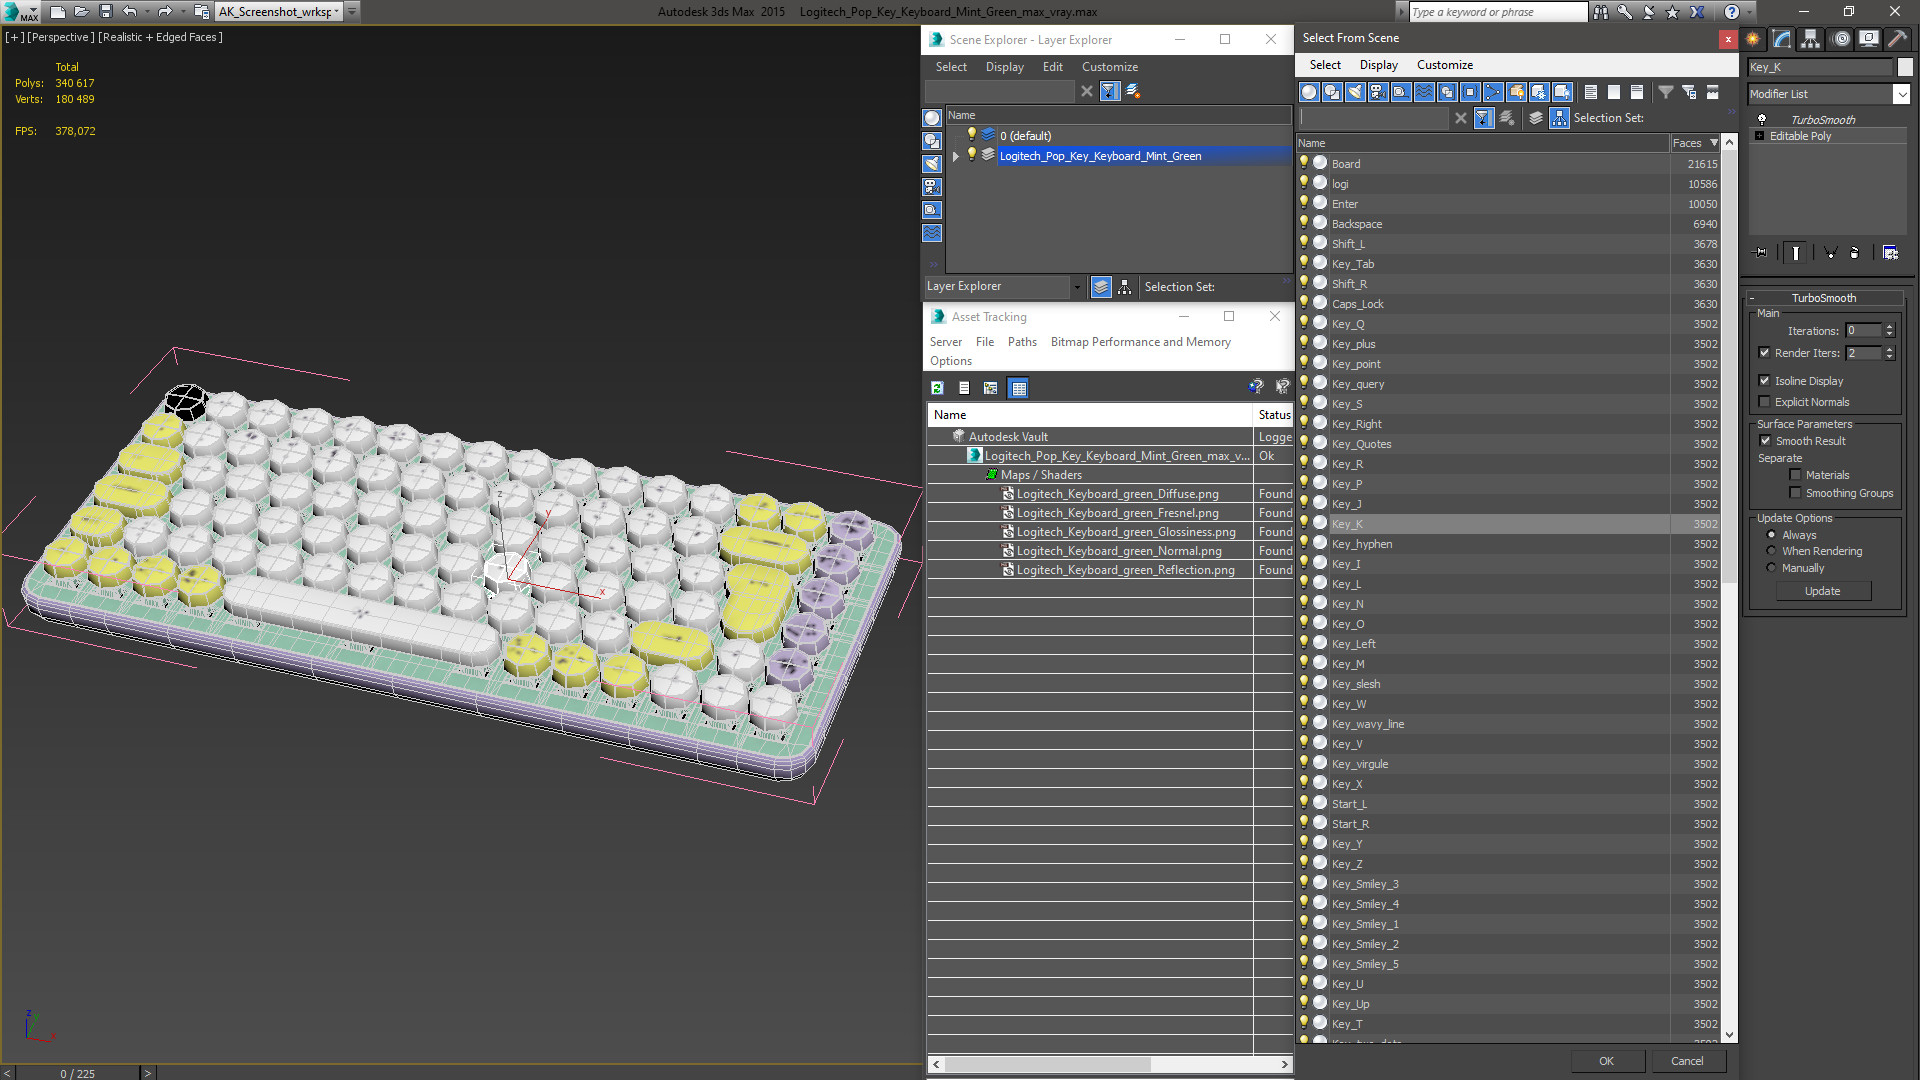Image resolution: width=1920 pixels, height=1080 pixels.
Task: Click the Save file icon in top toolbar
Action: (x=106, y=12)
